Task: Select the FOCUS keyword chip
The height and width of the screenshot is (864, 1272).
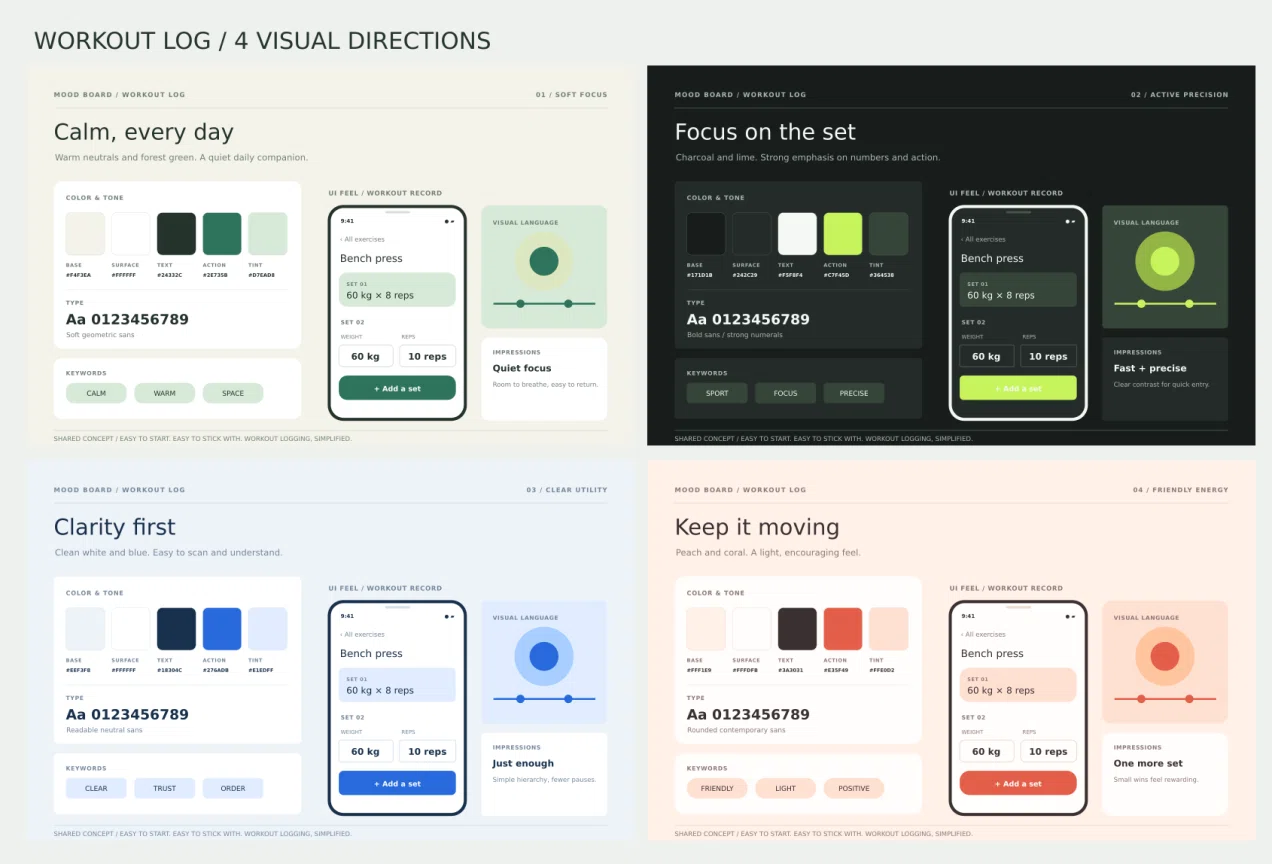Action: [786, 393]
